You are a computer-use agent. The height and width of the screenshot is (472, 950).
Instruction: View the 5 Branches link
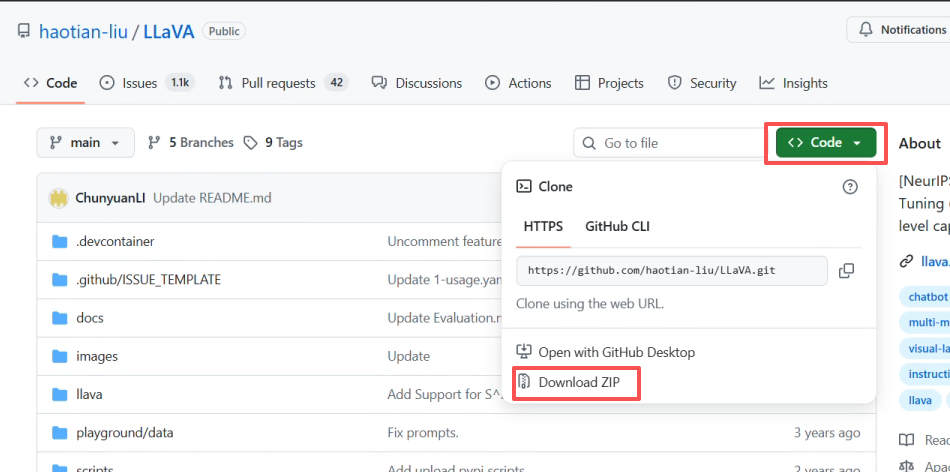[x=190, y=143]
